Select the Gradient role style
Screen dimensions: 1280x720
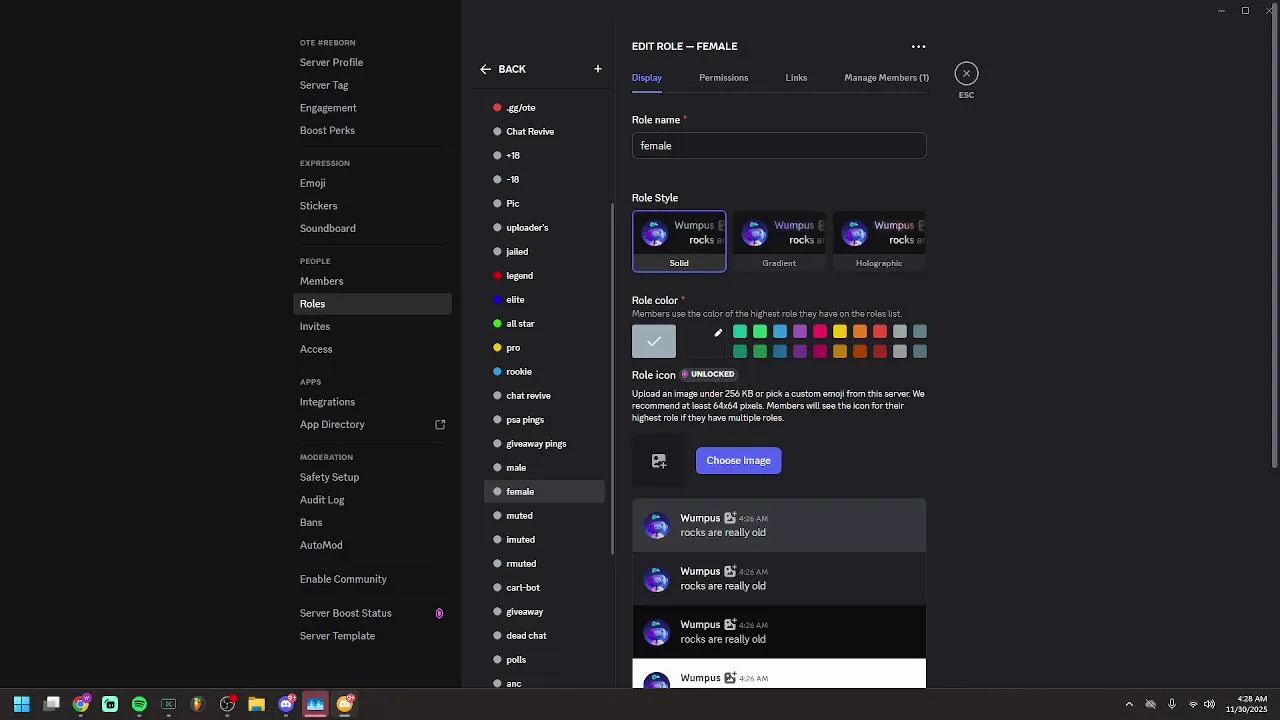(x=779, y=241)
